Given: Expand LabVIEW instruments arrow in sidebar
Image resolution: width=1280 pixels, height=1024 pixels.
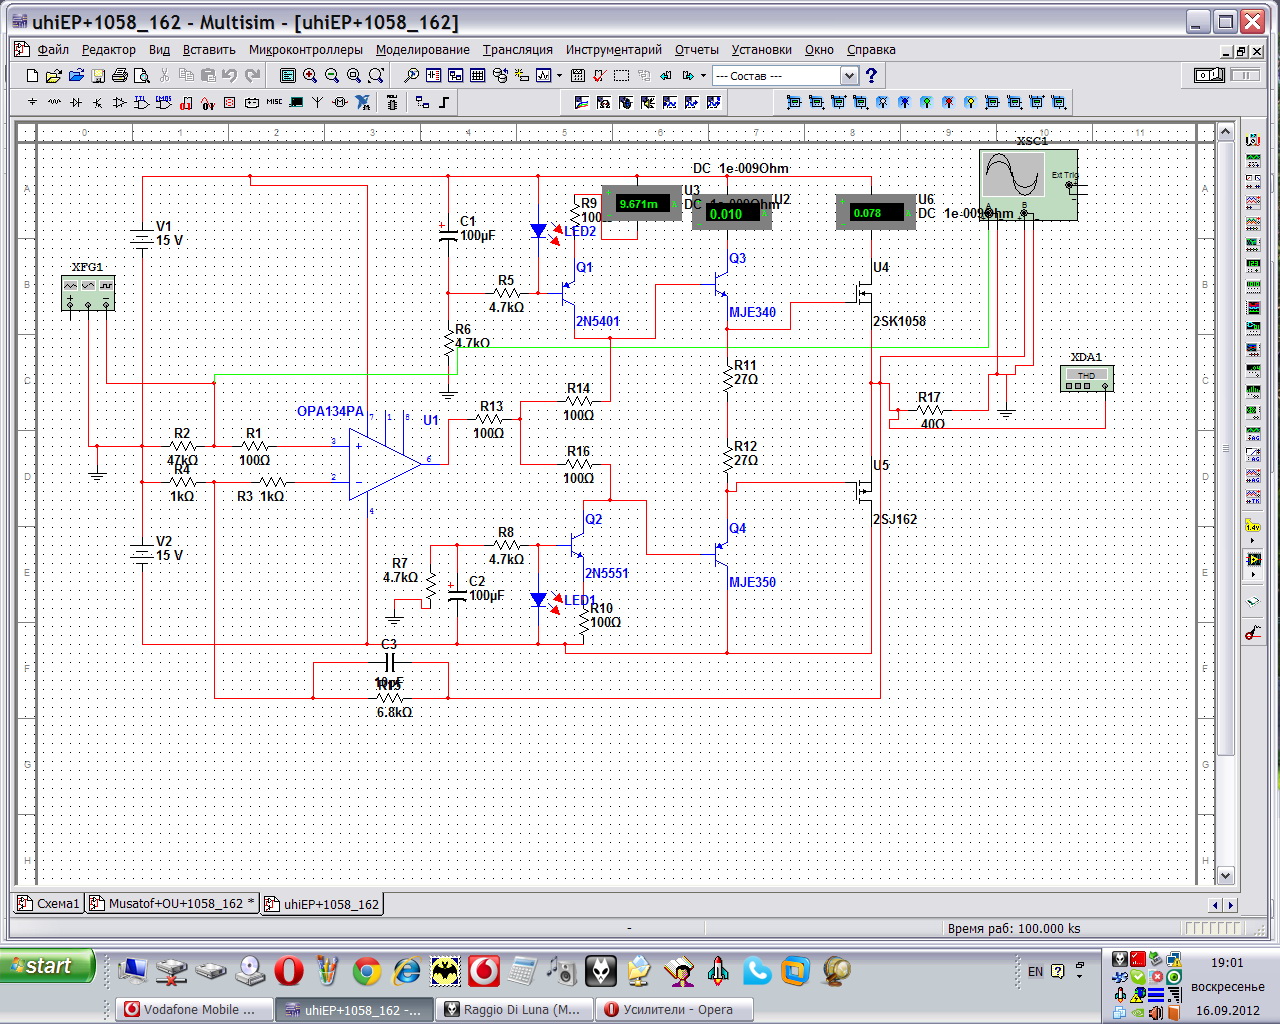Looking at the screenshot, I should click(x=1253, y=574).
